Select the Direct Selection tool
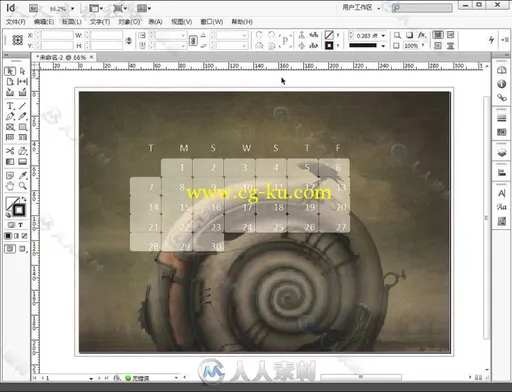The image size is (512, 392). (22, 71)
